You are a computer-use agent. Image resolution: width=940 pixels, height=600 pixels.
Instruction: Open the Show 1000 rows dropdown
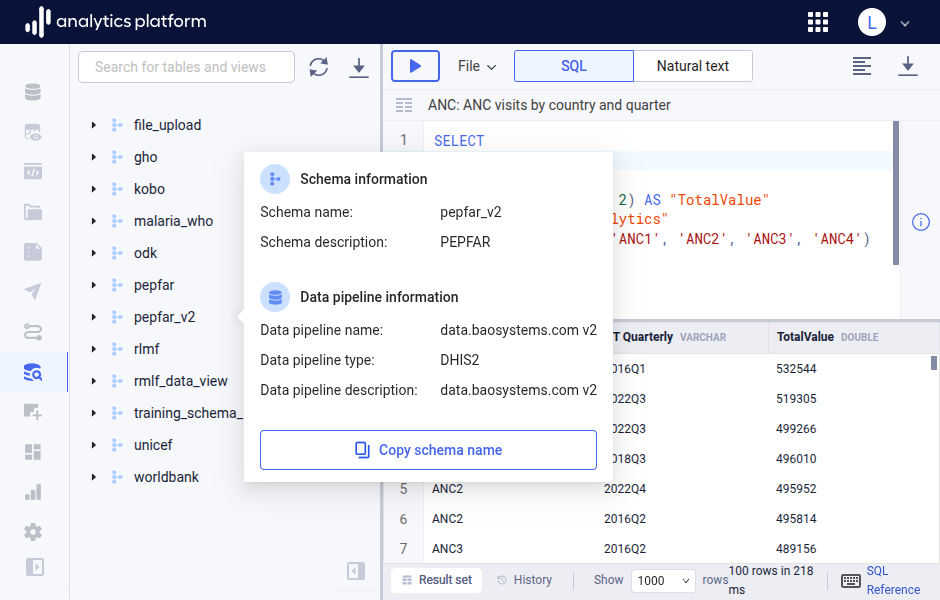coord(663,580)
